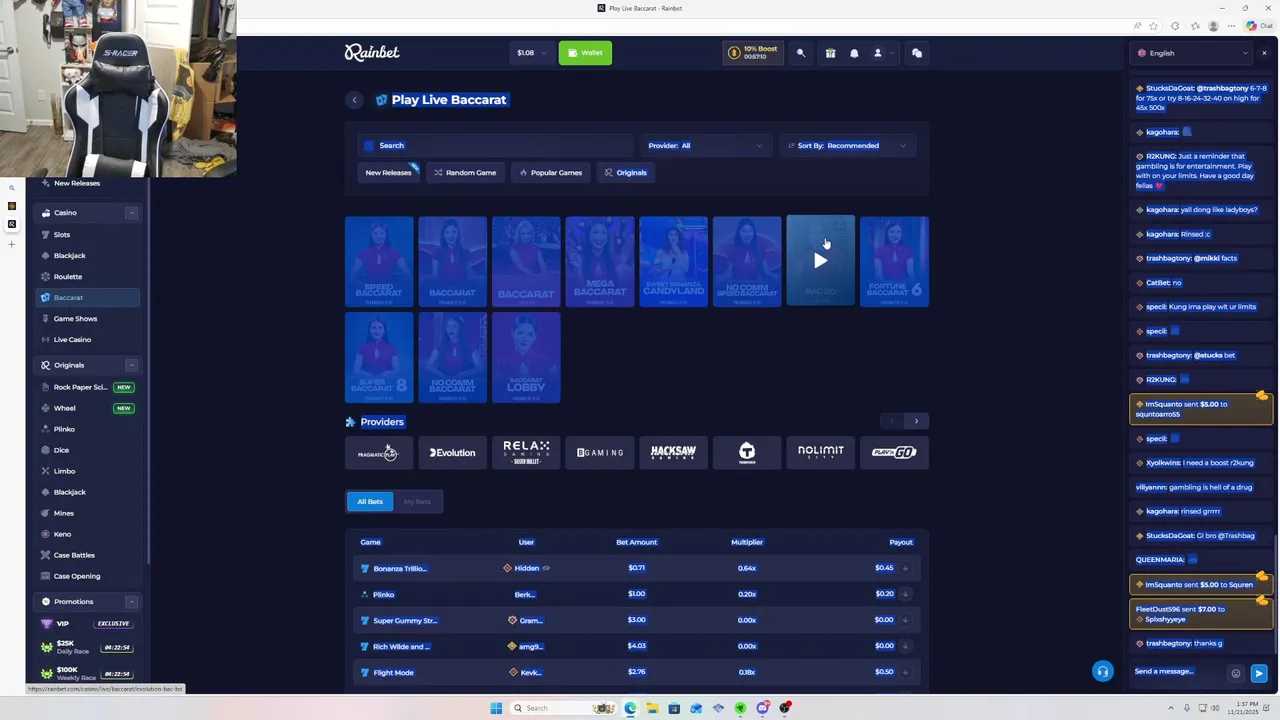This screenshot has height=720, width=1280.
Task: Click the Popular Games button
Action: (550, 173)
